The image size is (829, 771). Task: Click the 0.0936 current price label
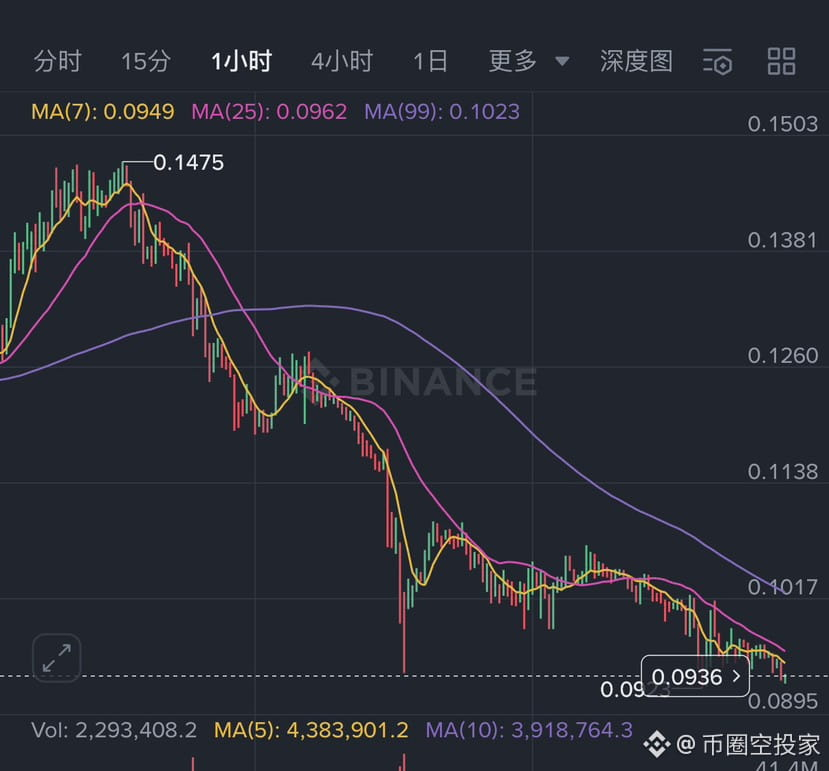[x=689, y=677]
